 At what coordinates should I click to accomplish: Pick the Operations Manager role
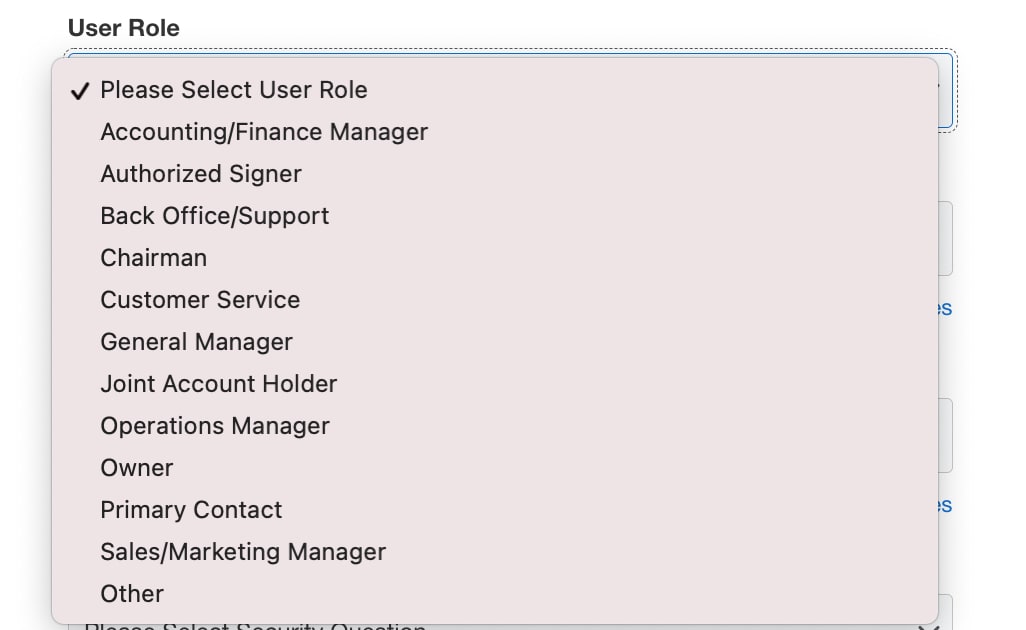coord(215,426)
